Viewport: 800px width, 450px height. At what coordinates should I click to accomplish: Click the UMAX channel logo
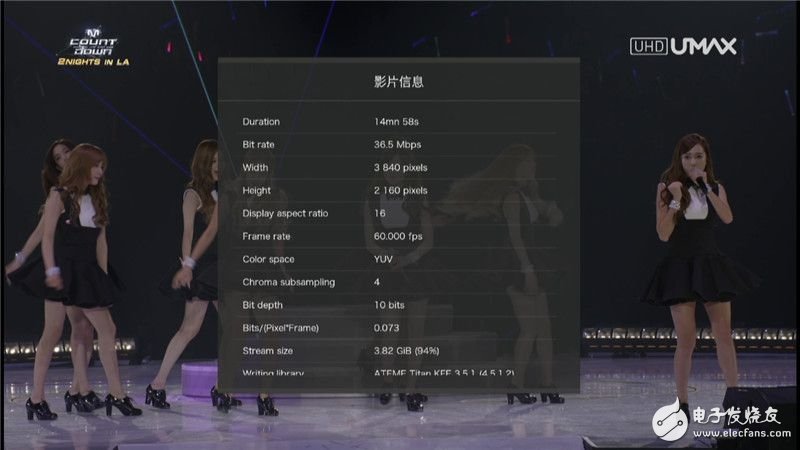pyautogui.click(x=702, y=46)
